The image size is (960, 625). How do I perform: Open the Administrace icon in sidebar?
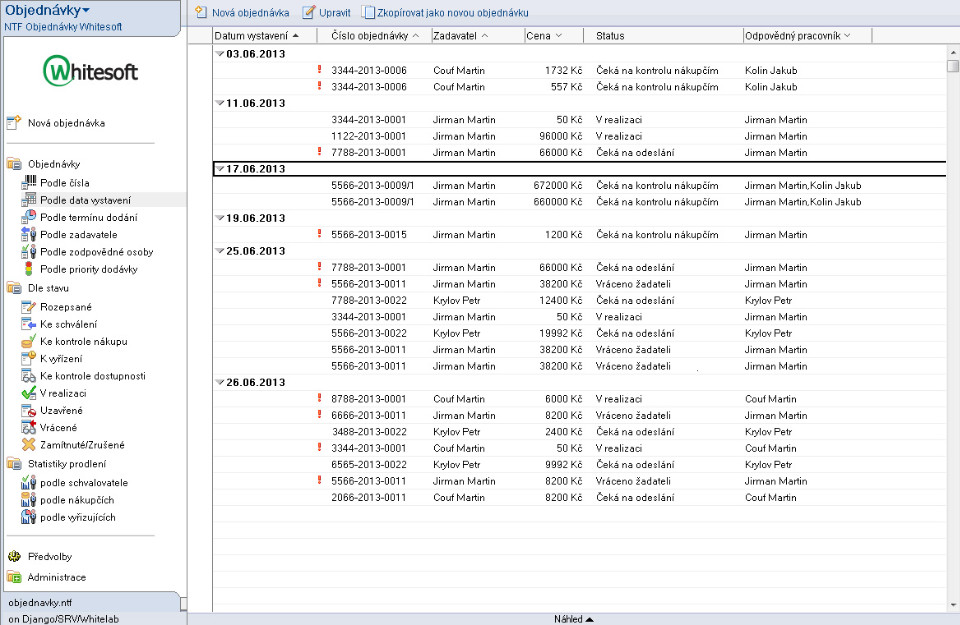(x=14, y=577)
